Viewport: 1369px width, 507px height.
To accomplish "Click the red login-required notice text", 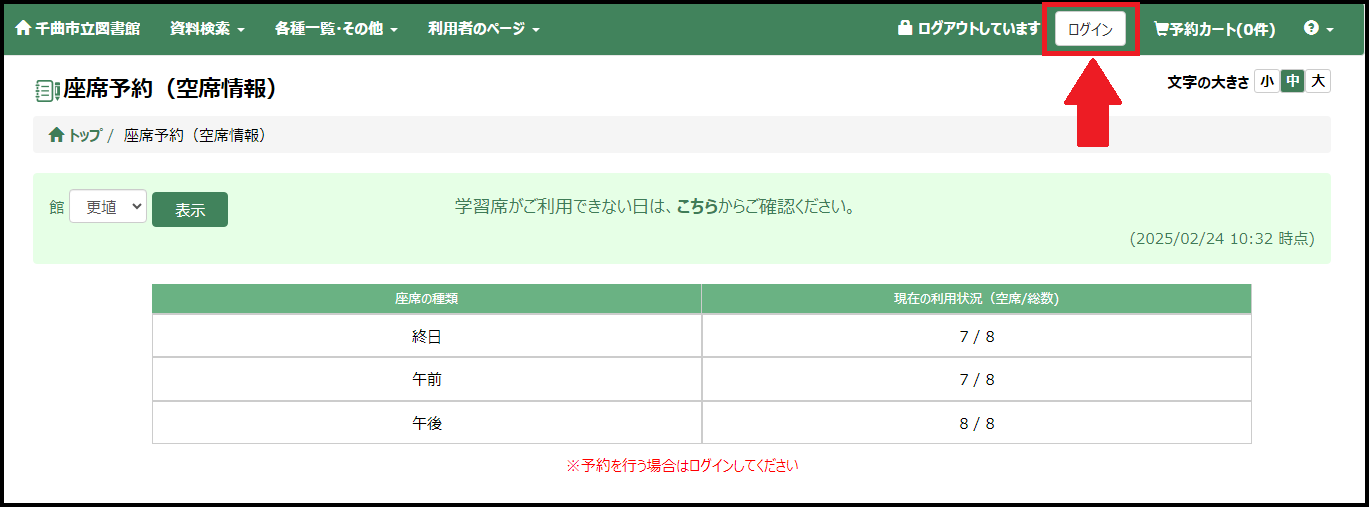I will point(683,465).
